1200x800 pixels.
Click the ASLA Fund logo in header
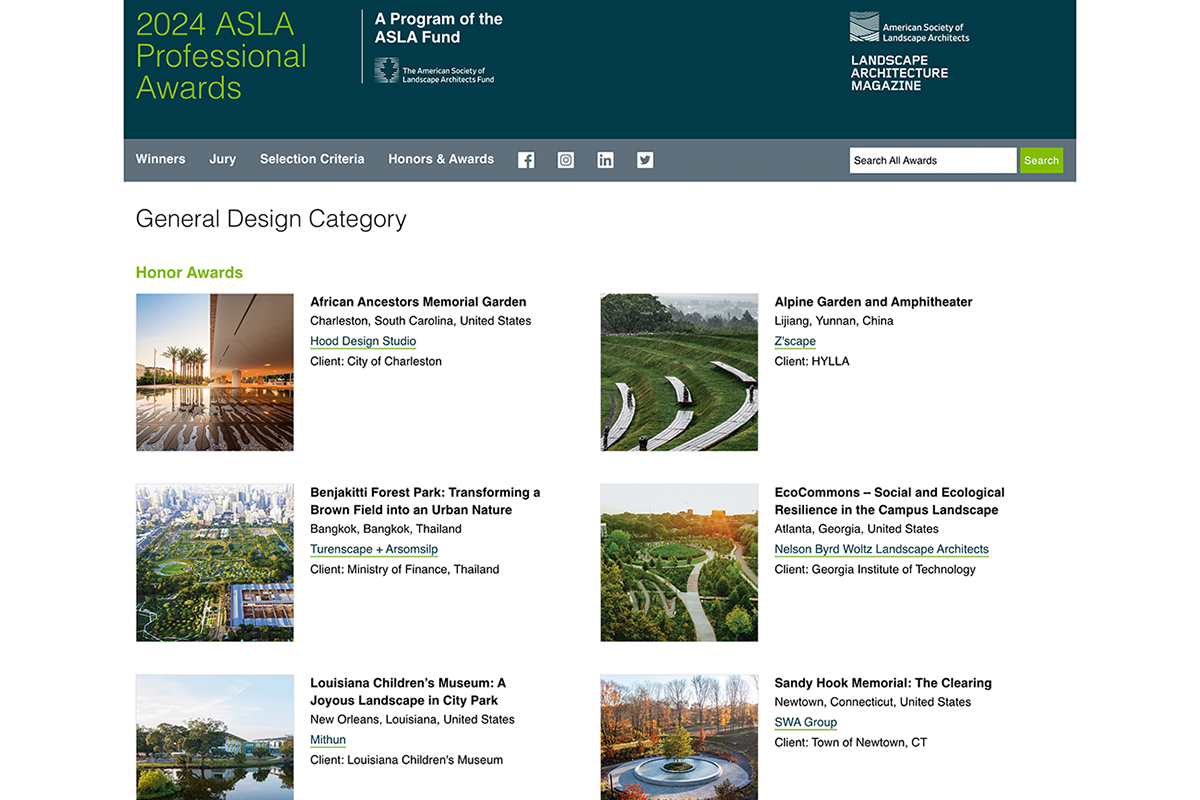[434, 71]
